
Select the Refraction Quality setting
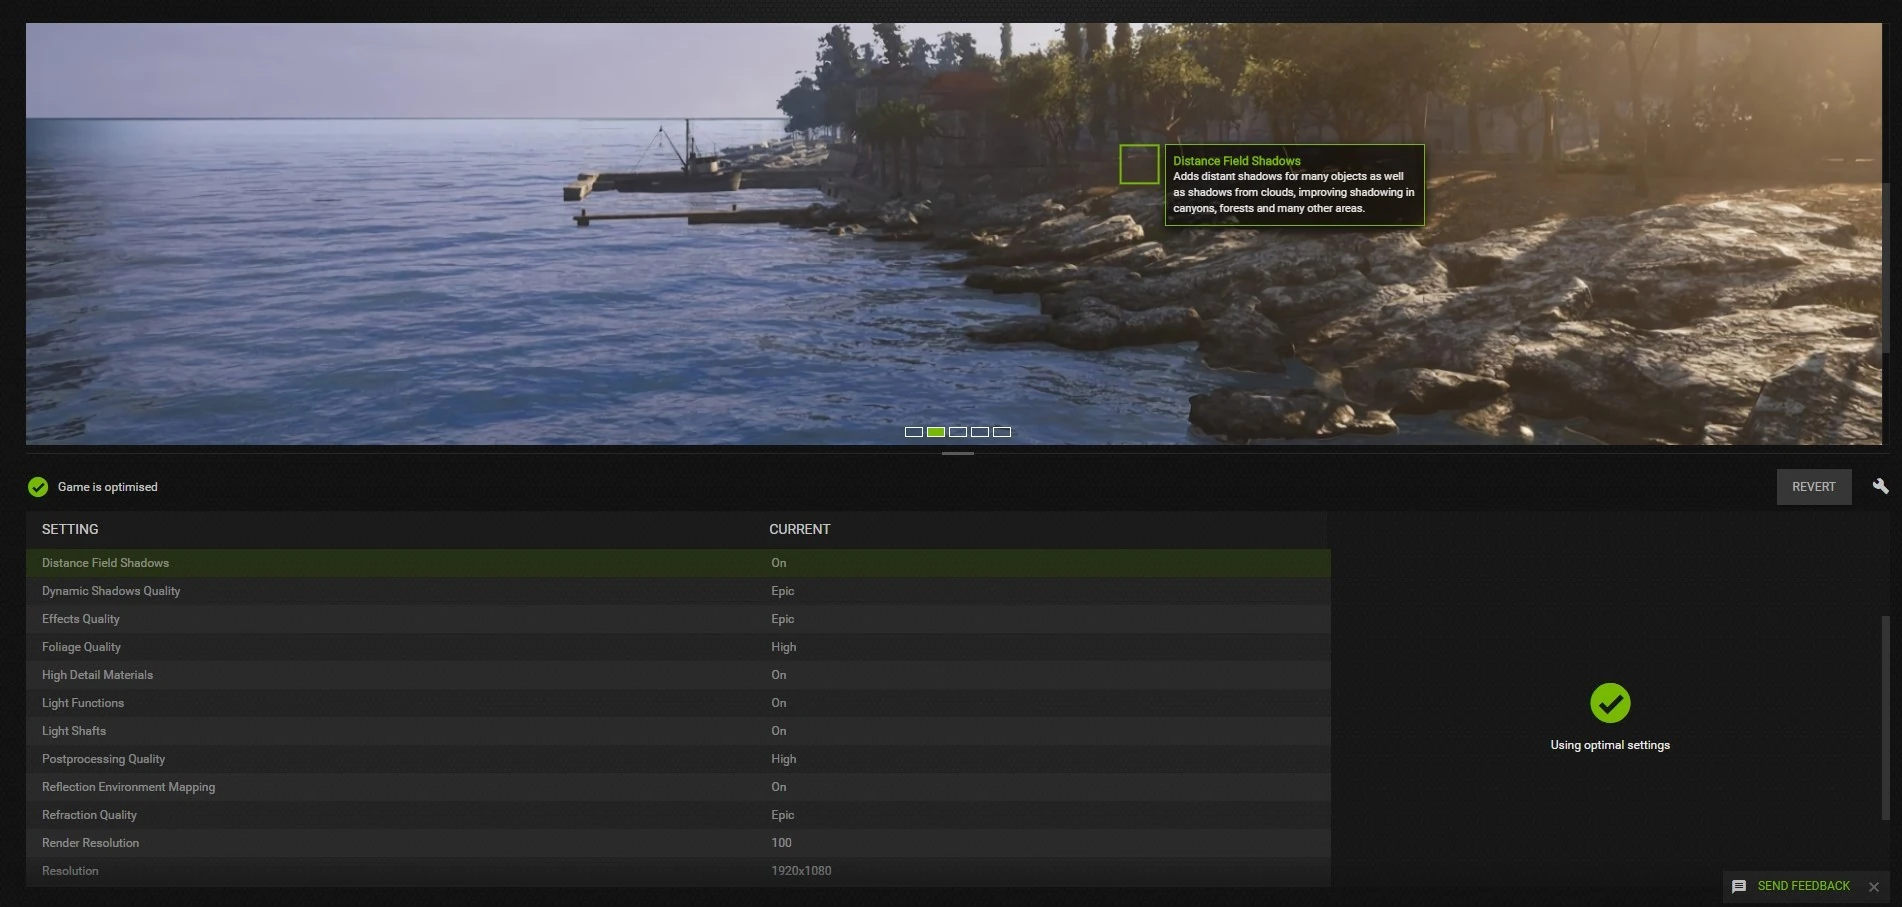pyautogui.click(x=678, y=815)
